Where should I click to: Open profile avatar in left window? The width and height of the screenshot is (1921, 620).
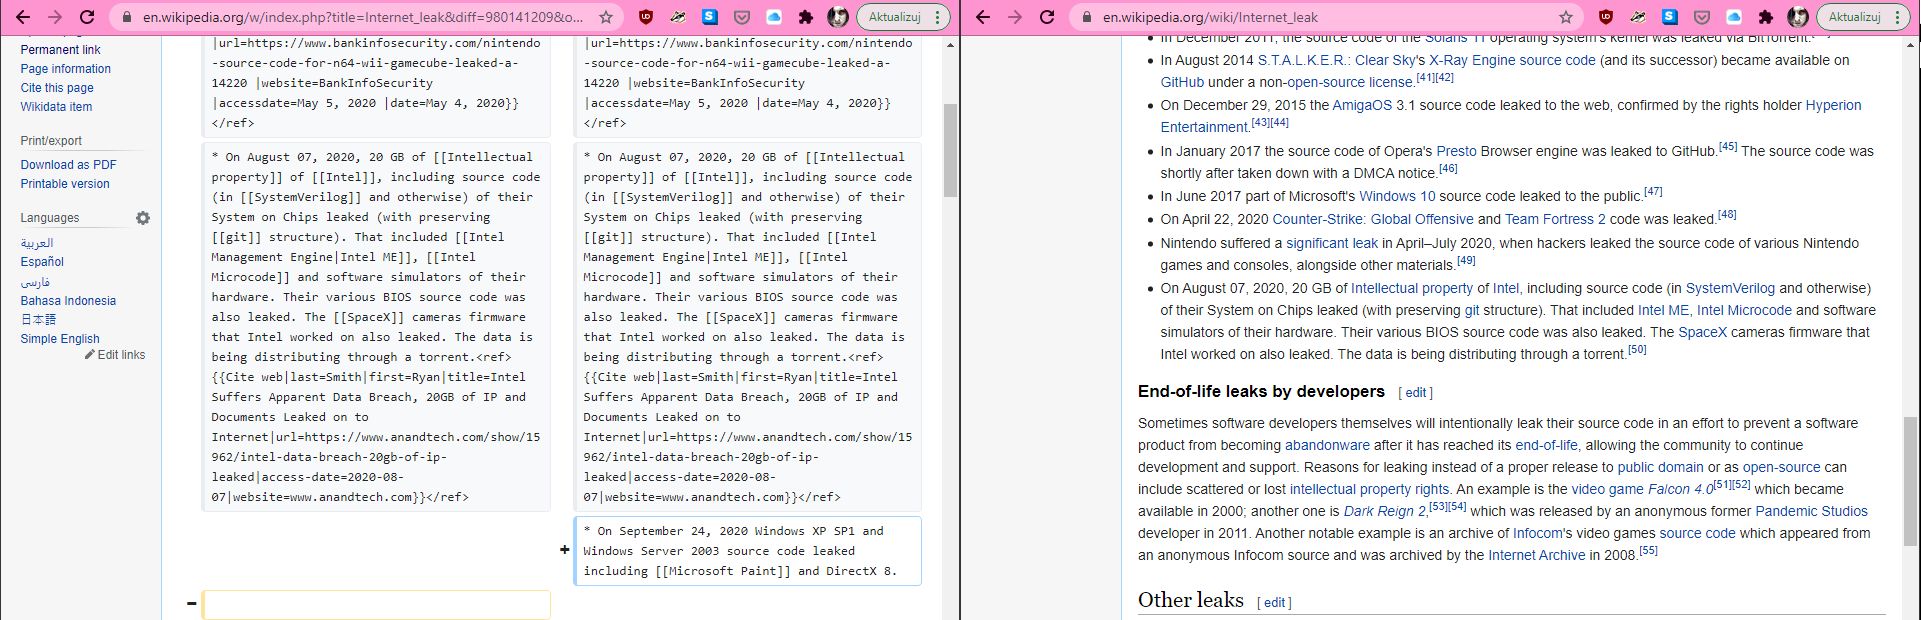pos(838,17)
